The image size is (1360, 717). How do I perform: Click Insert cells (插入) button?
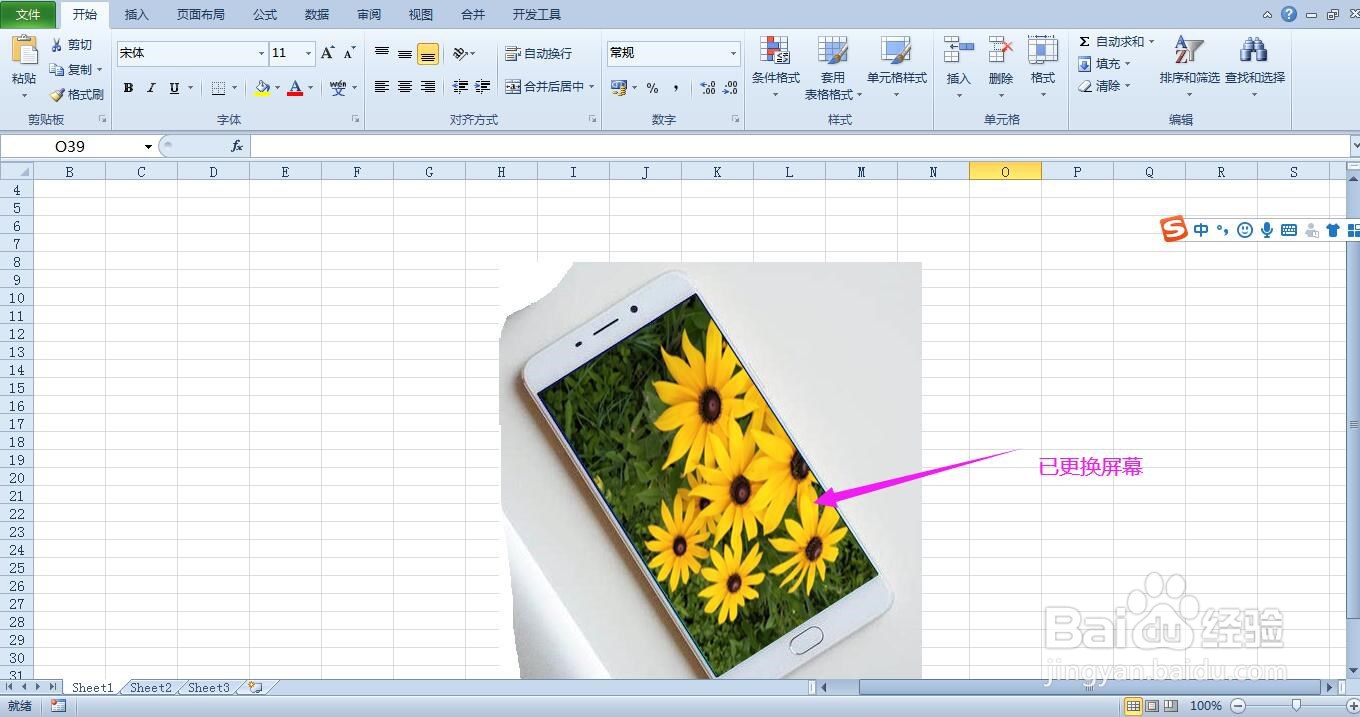click(x=958, y=67)
